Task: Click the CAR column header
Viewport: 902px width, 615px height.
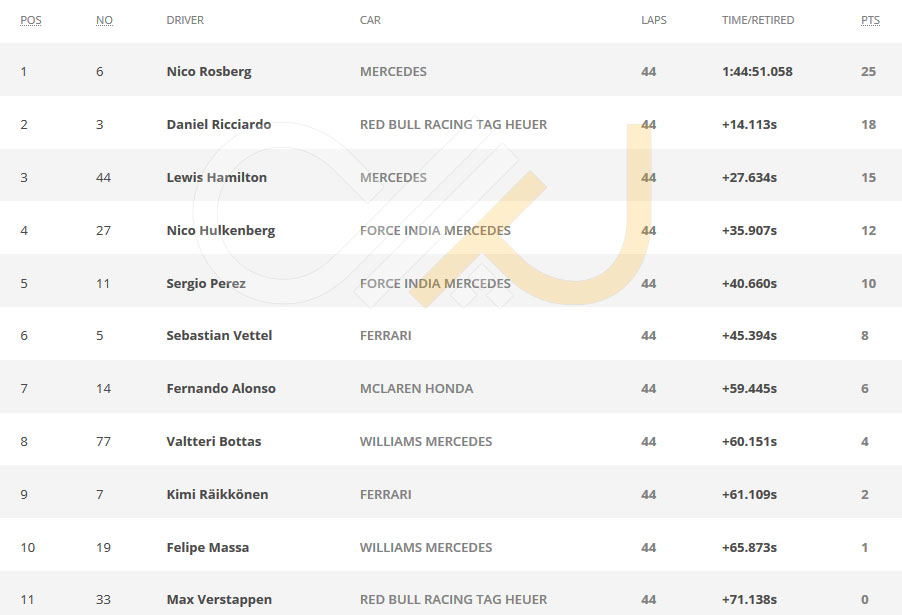Action: pos(370,20)
